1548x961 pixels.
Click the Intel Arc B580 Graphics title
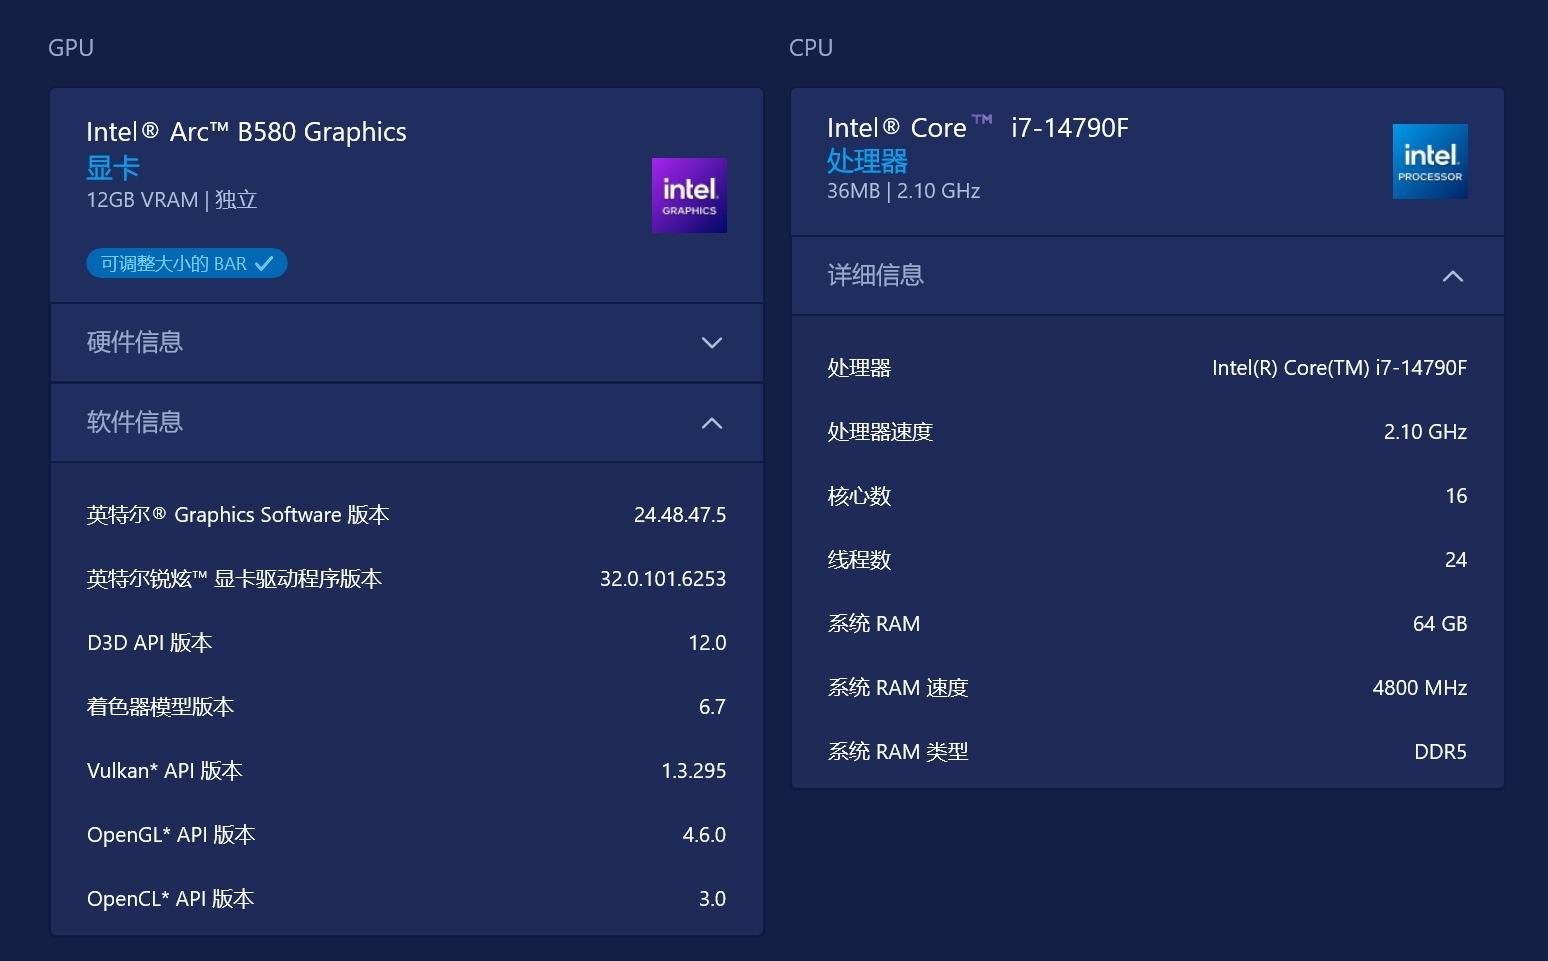click(246, 132)
